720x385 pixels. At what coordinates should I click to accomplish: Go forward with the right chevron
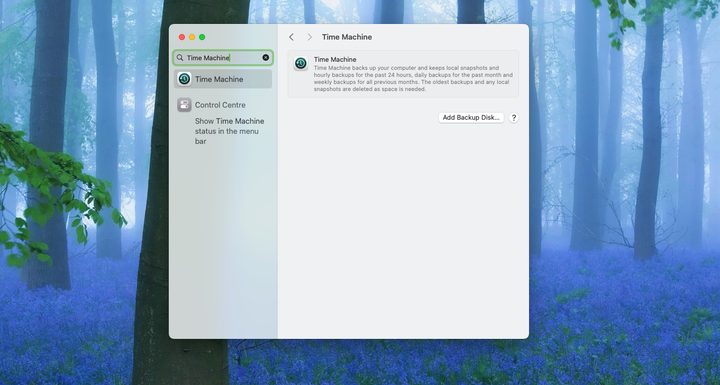tap(309, 37)
